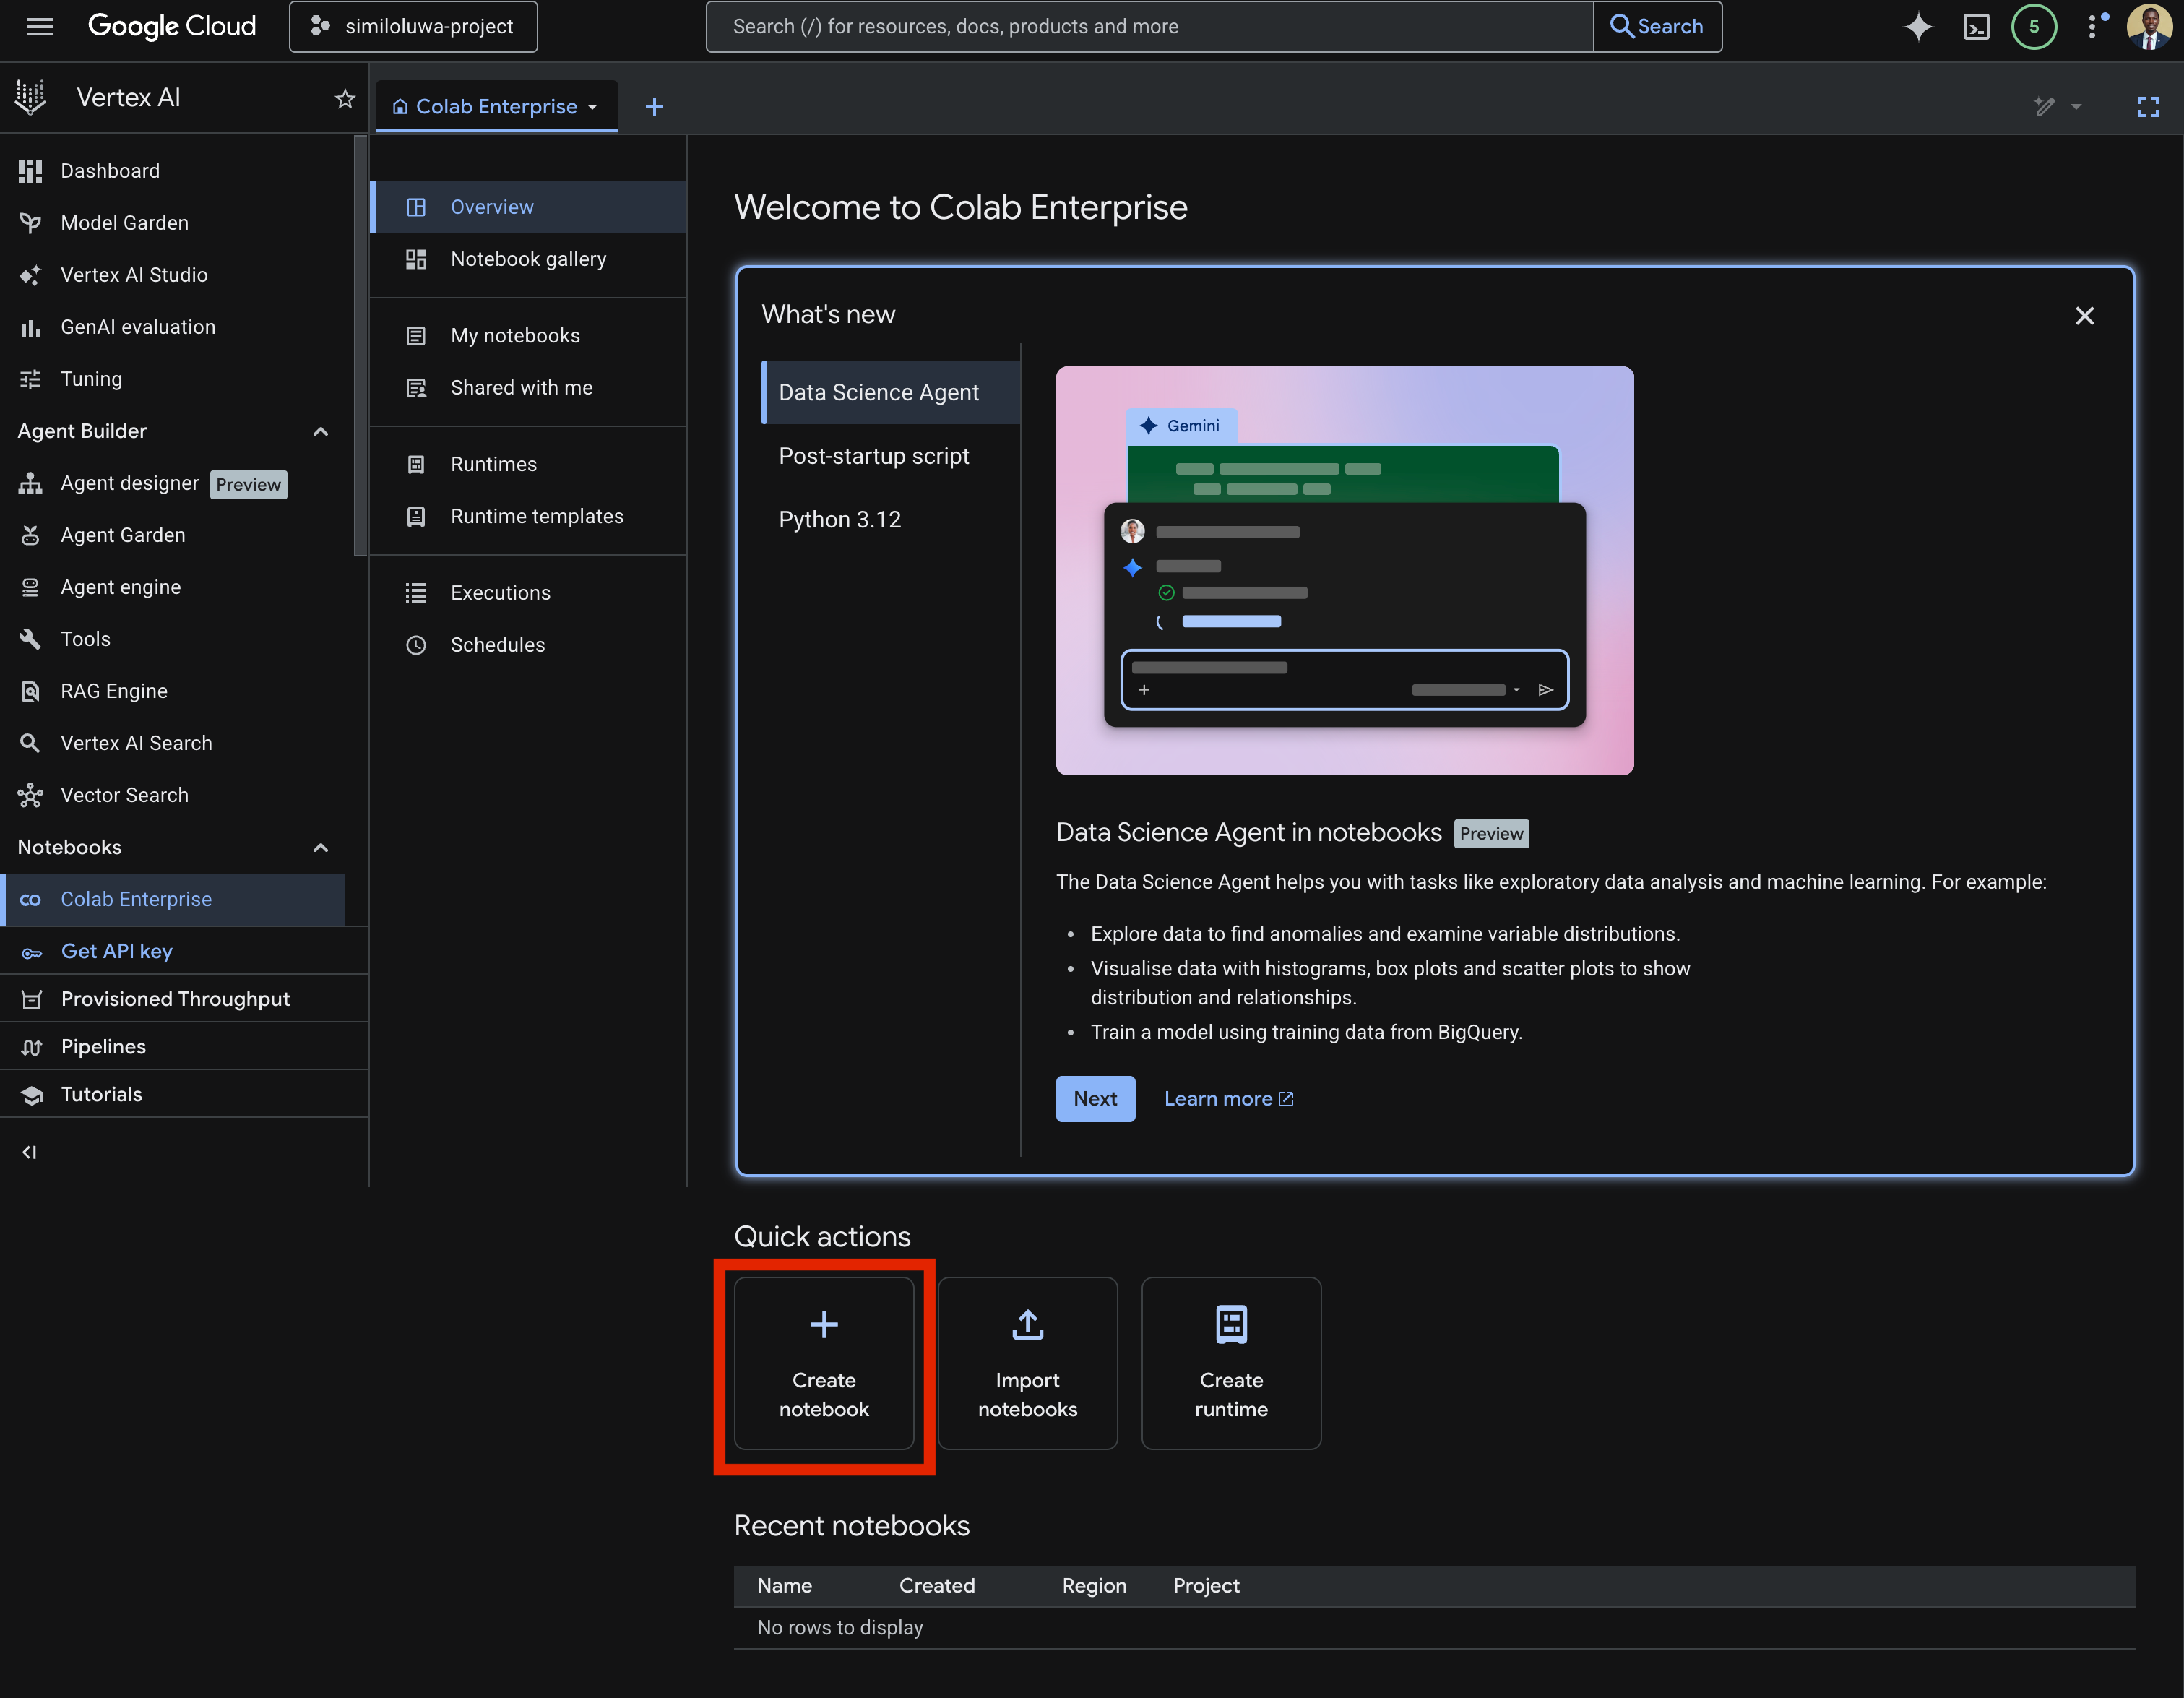Click the Create runtime icon
Image resolution: width=2184 pixels, height=1698 pixels.
pos(1230,1325)
